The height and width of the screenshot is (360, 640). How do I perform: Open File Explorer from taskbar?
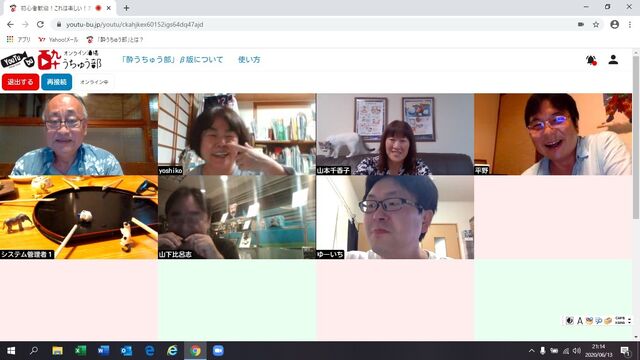[57, 351]
